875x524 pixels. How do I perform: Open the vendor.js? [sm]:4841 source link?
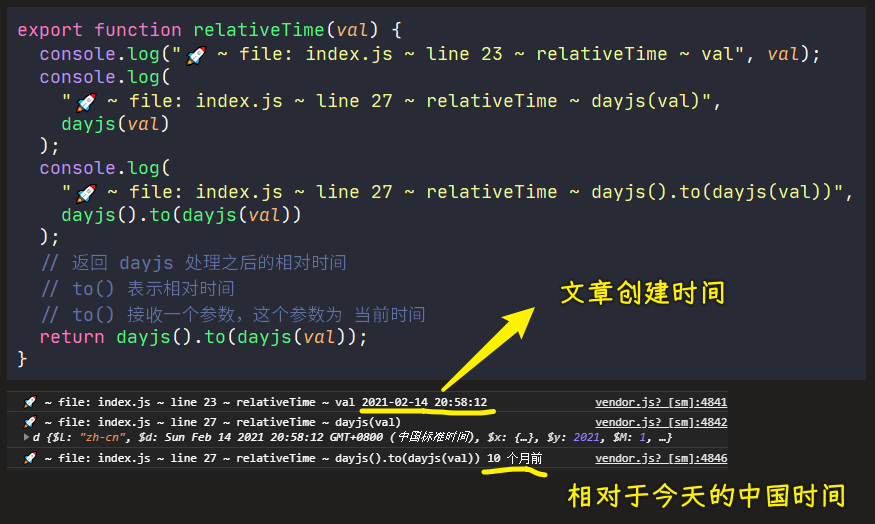(661, 402)
